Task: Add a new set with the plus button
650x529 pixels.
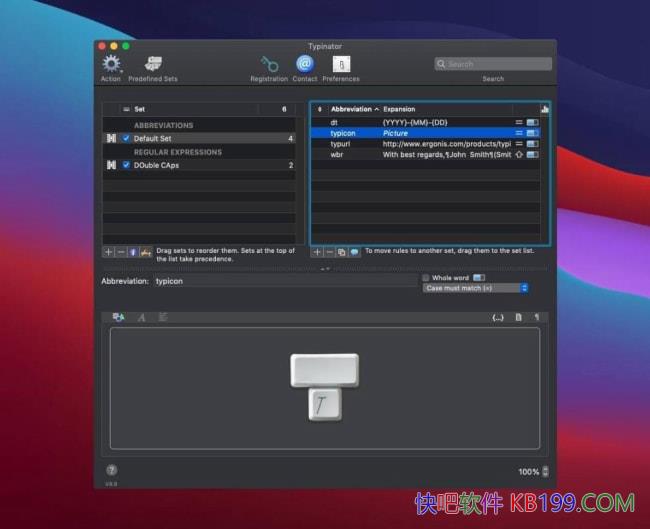Action: [109, 252]
